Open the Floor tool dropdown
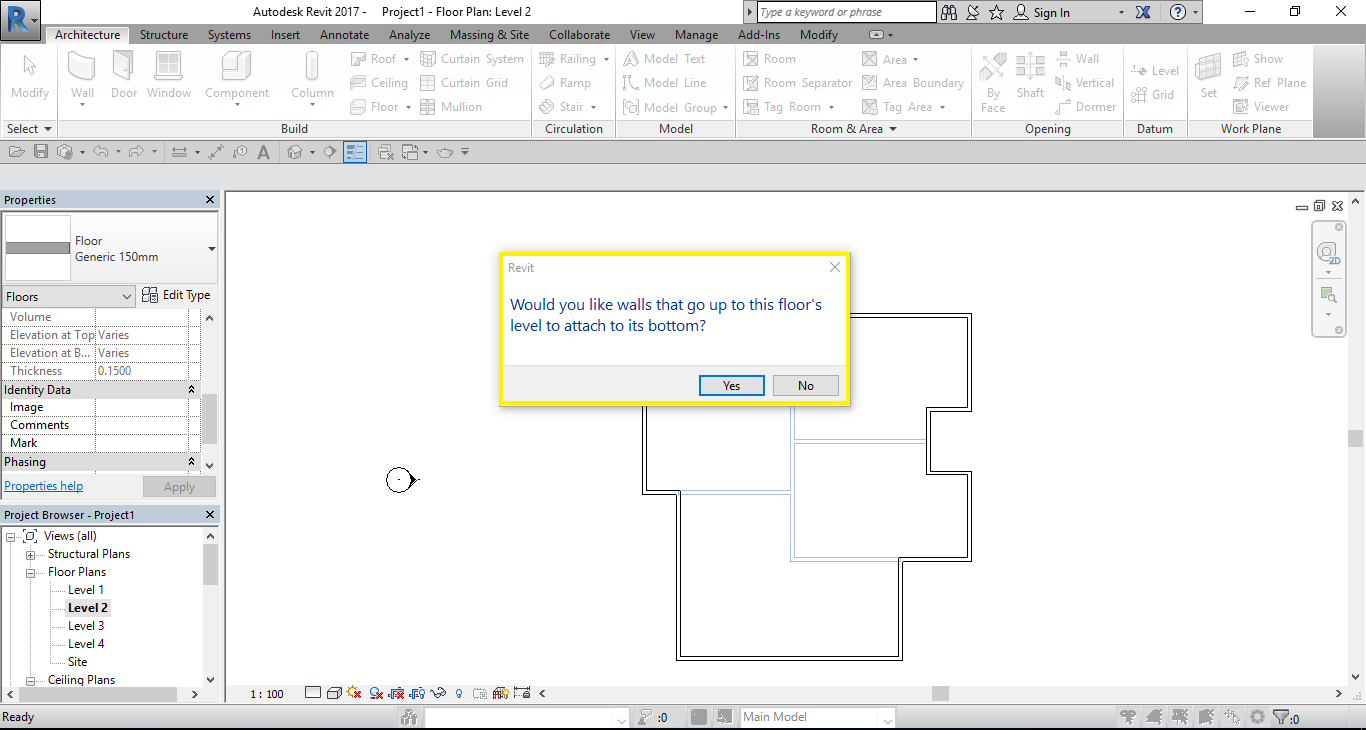This screenshot has width=1366, height=730. click(408, 107)
